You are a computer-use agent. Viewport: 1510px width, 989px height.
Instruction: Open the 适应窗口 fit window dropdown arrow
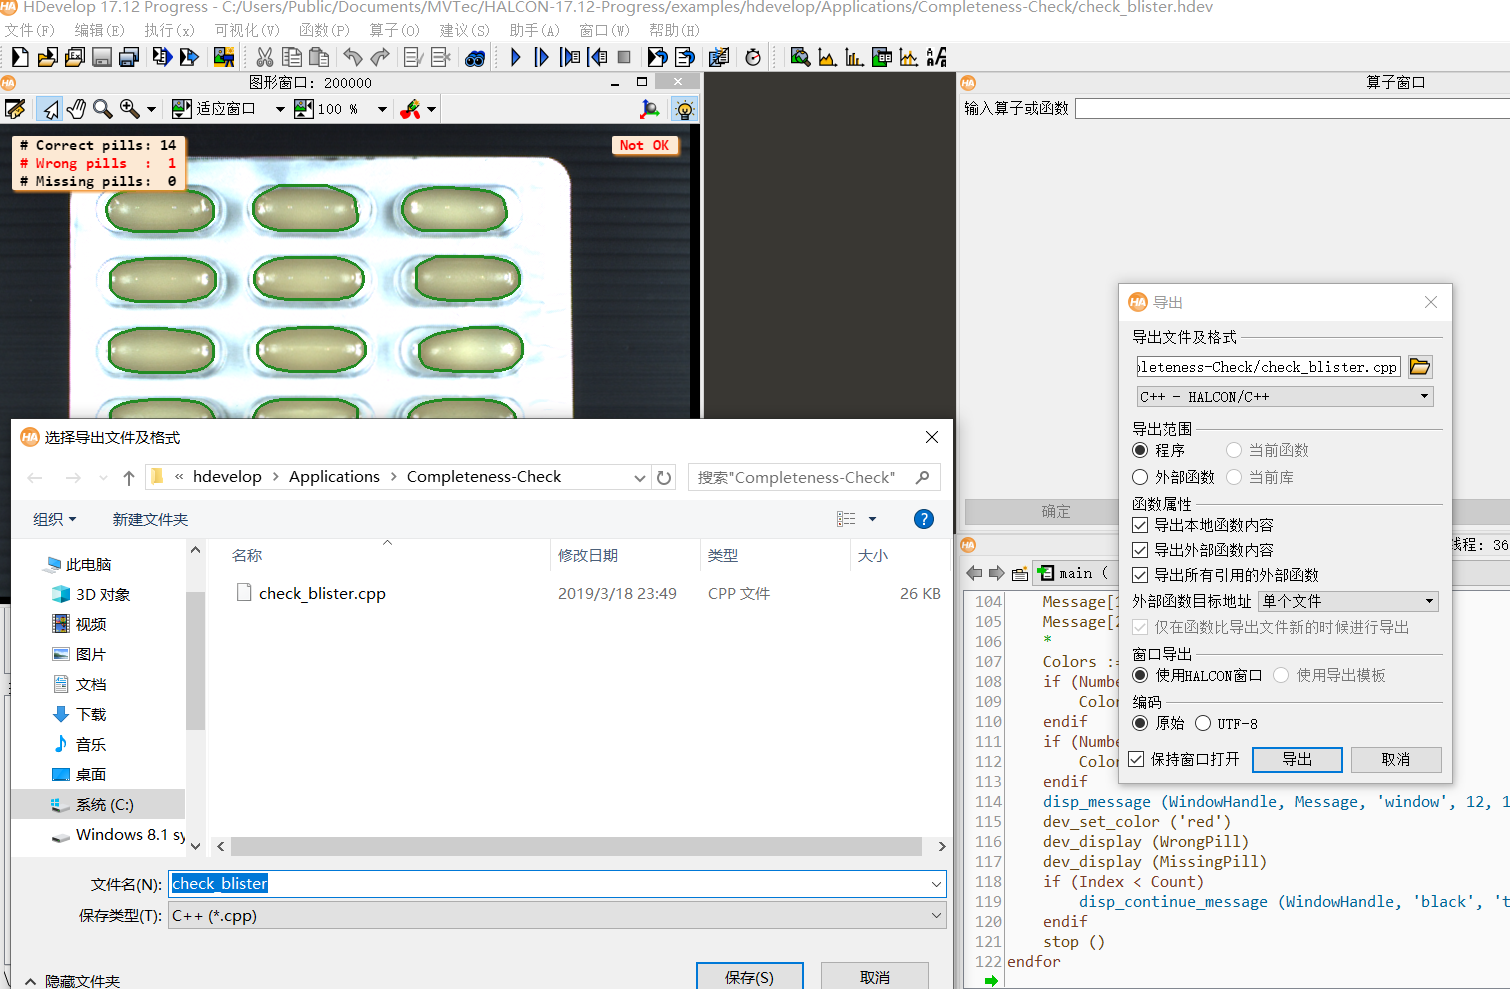click(x=280, y=109)
